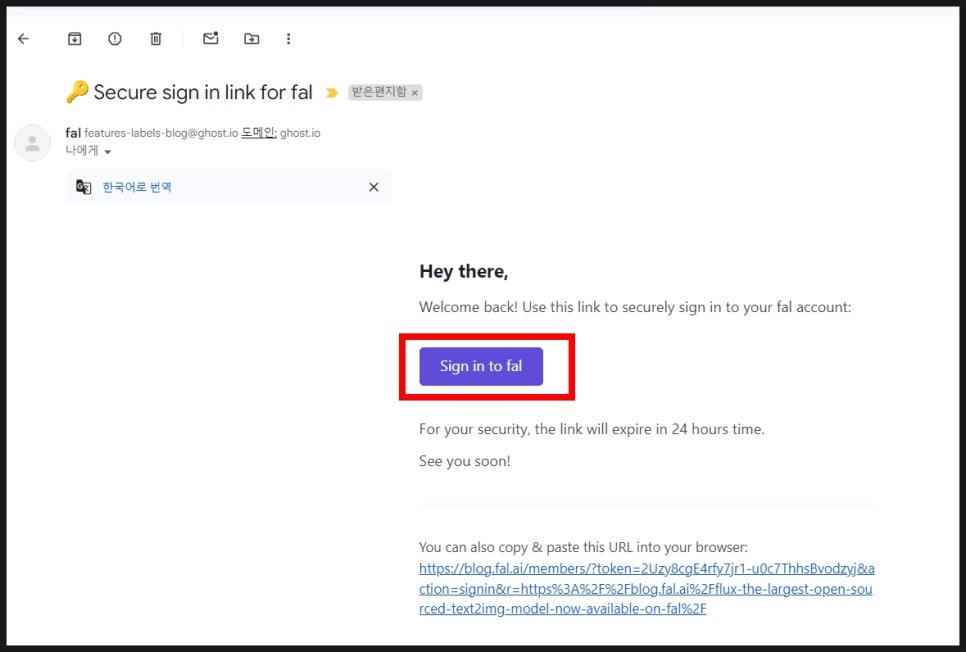Open the blog.fal.ai sign-in URL link
The image size is (966, 652).
646,589
